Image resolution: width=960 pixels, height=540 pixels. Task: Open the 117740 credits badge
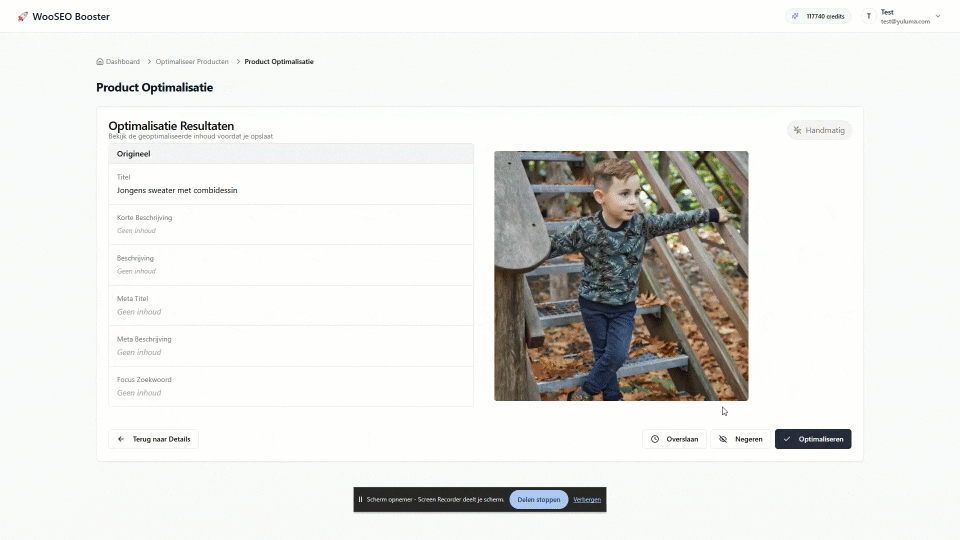pos(818,17)
